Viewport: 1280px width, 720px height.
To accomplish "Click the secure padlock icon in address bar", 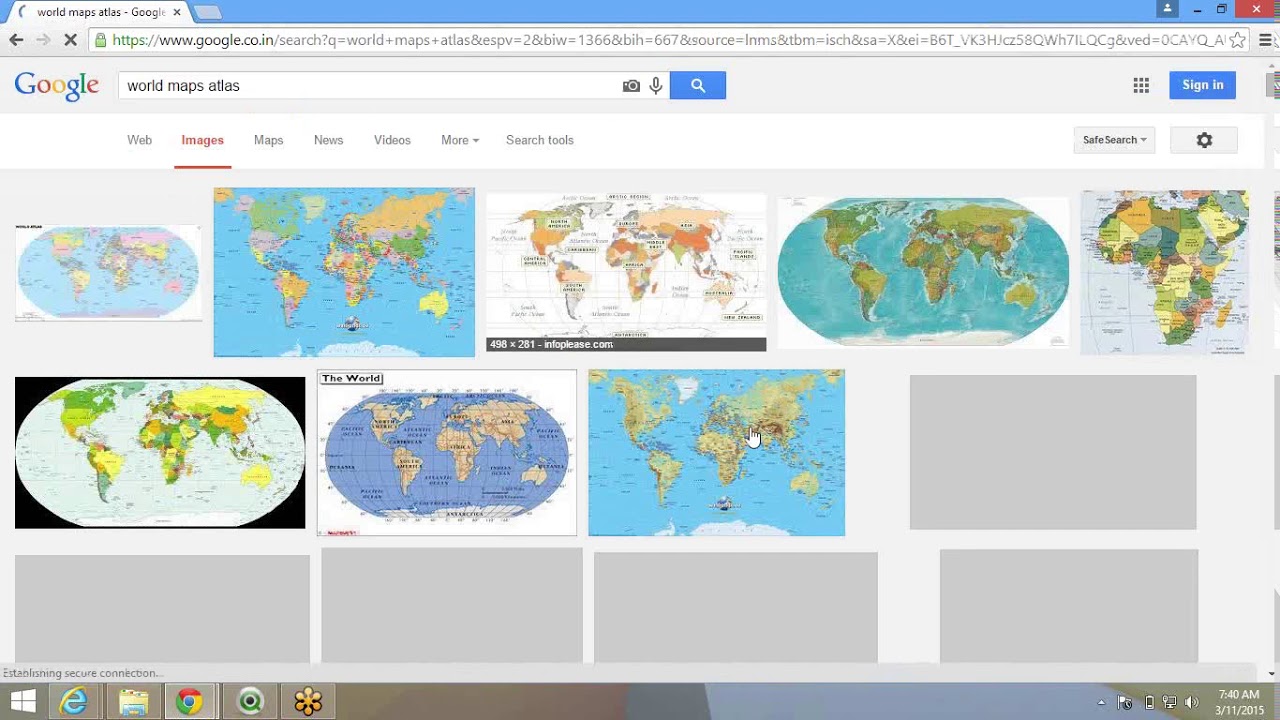I will click(100, 40).
